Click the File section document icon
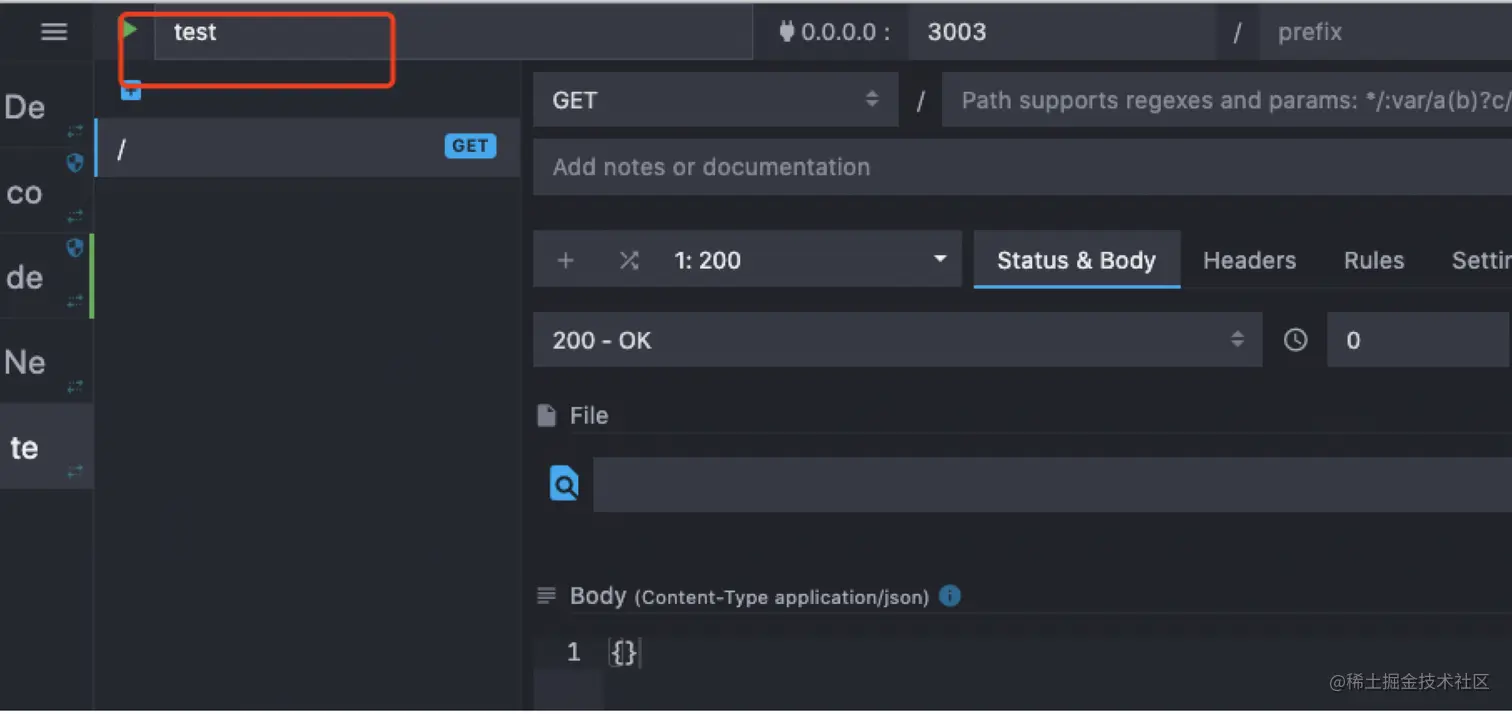Image resolution: width=1512 pixels, height=714 pixels. tap(546, 415)
